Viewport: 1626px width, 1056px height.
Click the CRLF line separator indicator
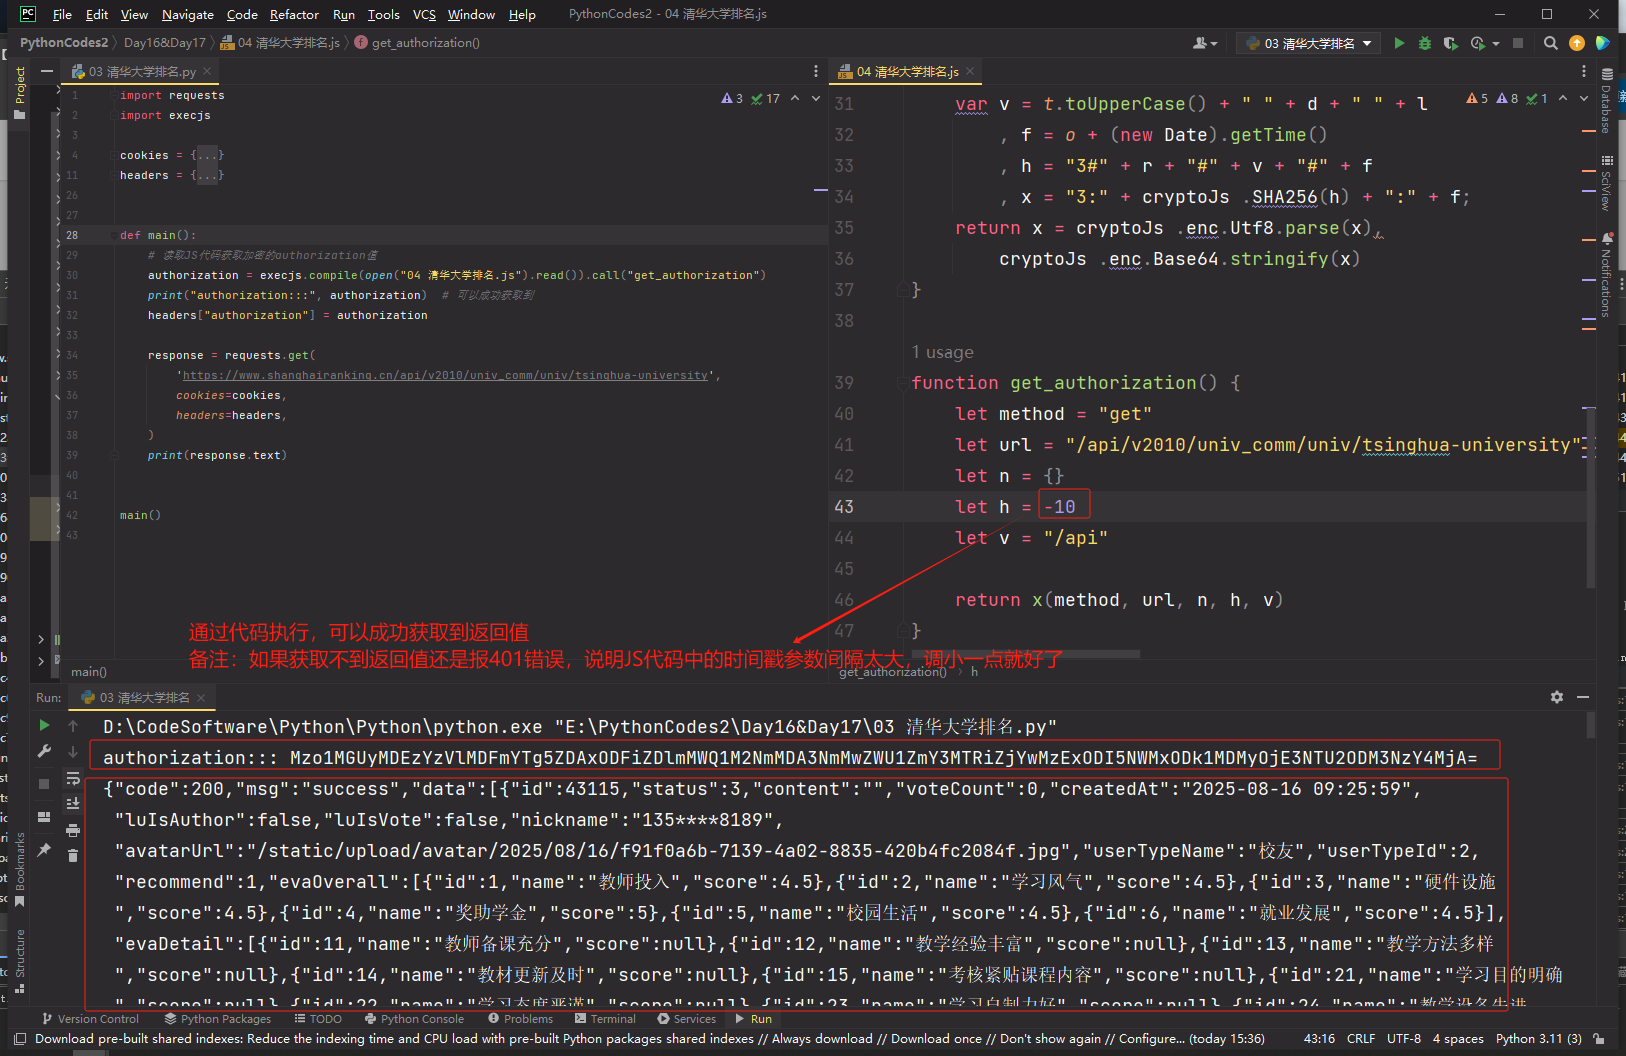coord(1361,1039)
